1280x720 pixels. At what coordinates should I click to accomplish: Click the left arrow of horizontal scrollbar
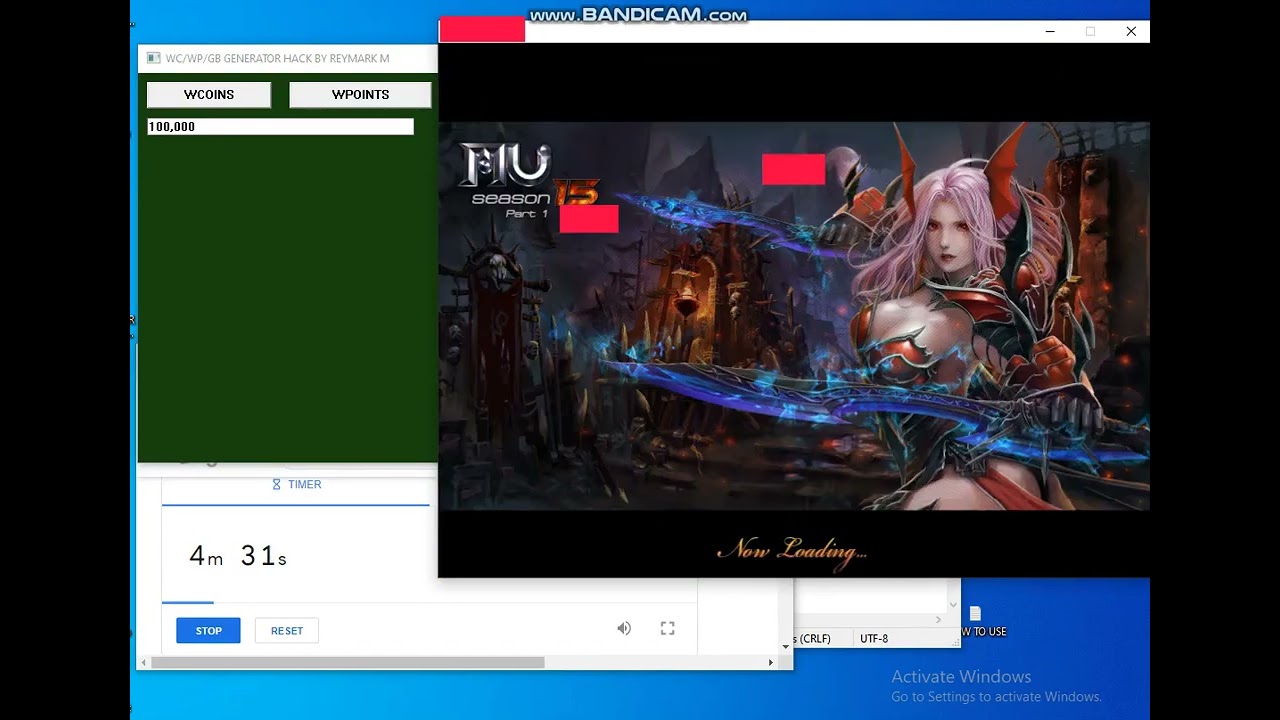pyautogui.click(x=143, y=662)
